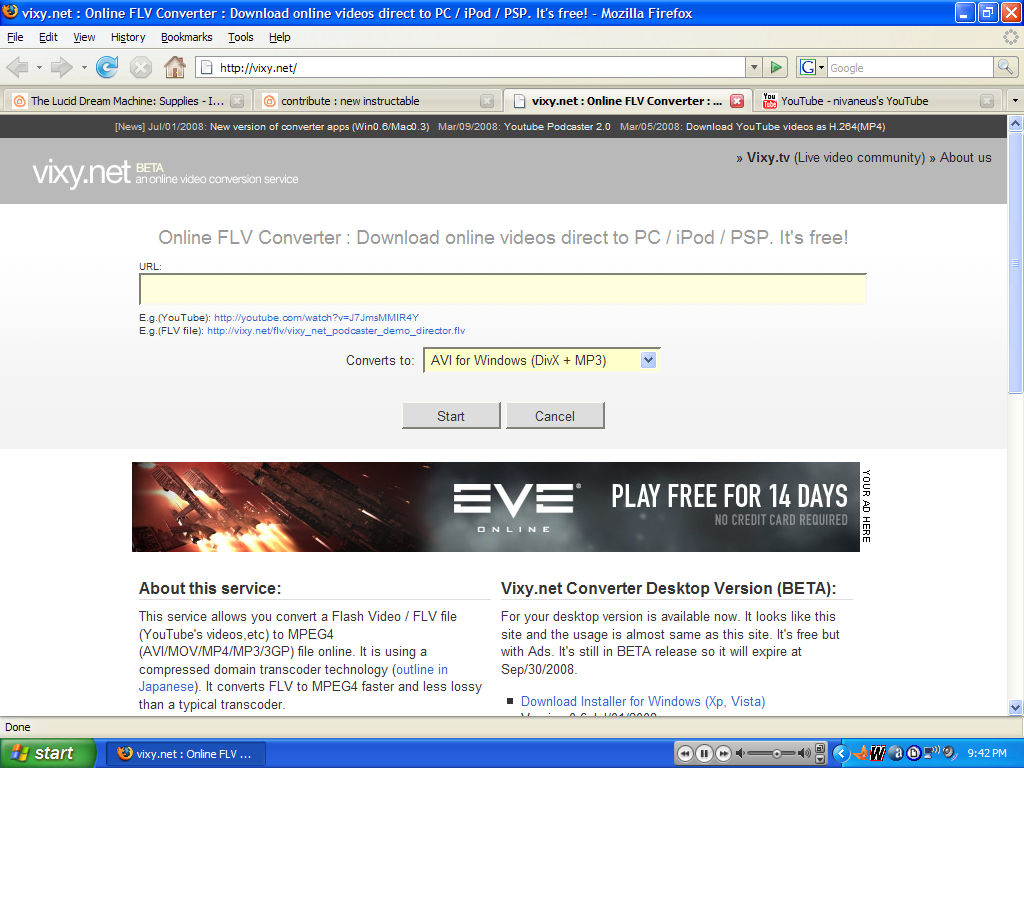Image resolution: width=1024 pixels, height=911 pixels.
Task: Open the taskbar player menu arrow
Action: click(820, 759)
